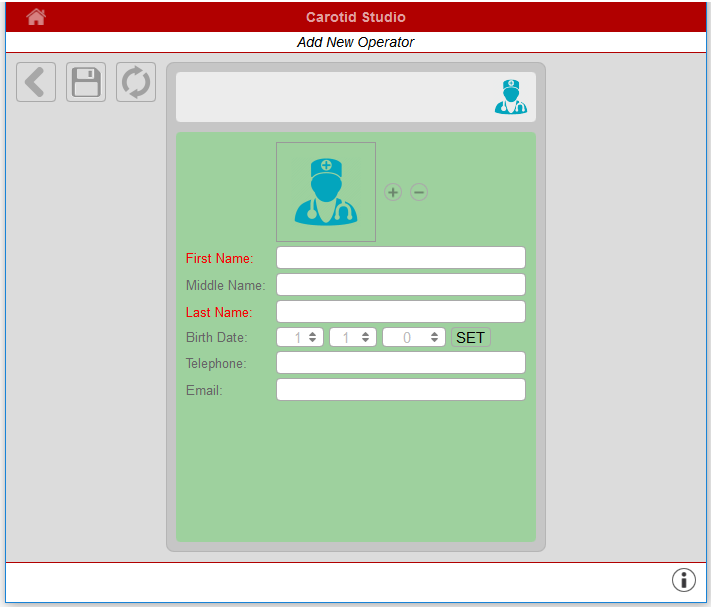Click the back arrow button
Screen dimensions: 711x607
[x=36, y=82]
